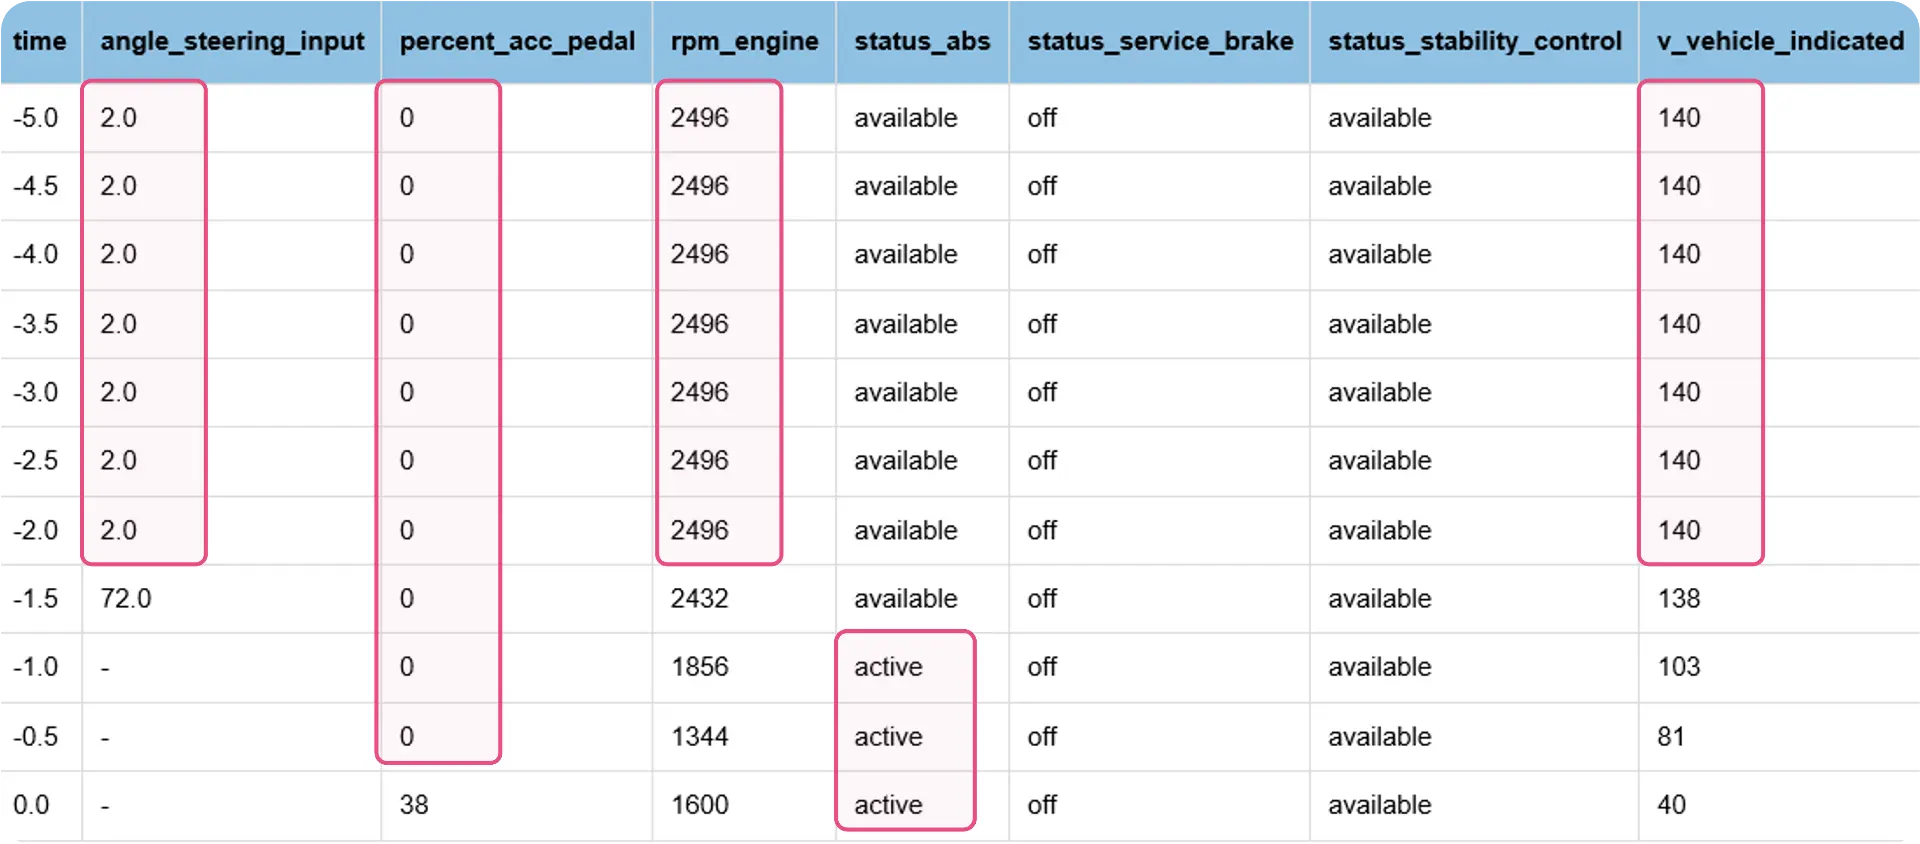Click the rpm_engine column header

[x=744, y=41]
